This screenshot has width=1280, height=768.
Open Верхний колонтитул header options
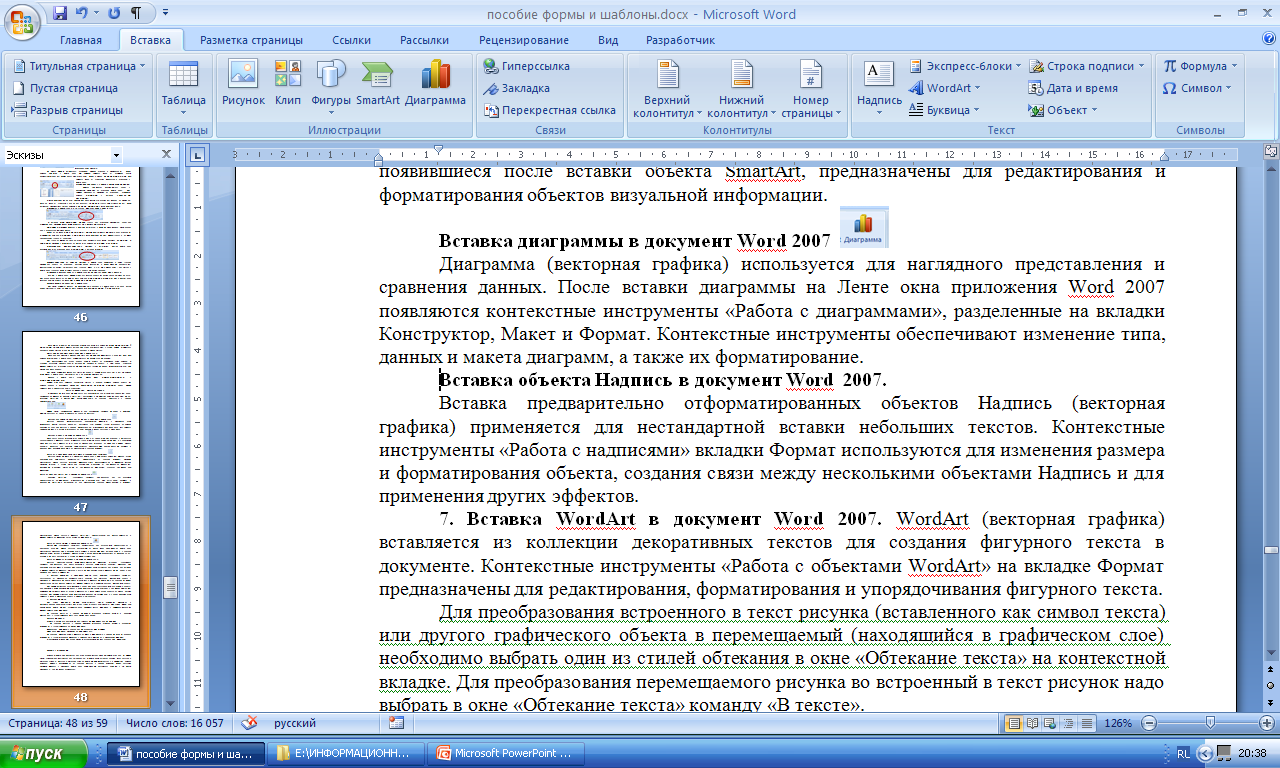click(x=667, y=88)
